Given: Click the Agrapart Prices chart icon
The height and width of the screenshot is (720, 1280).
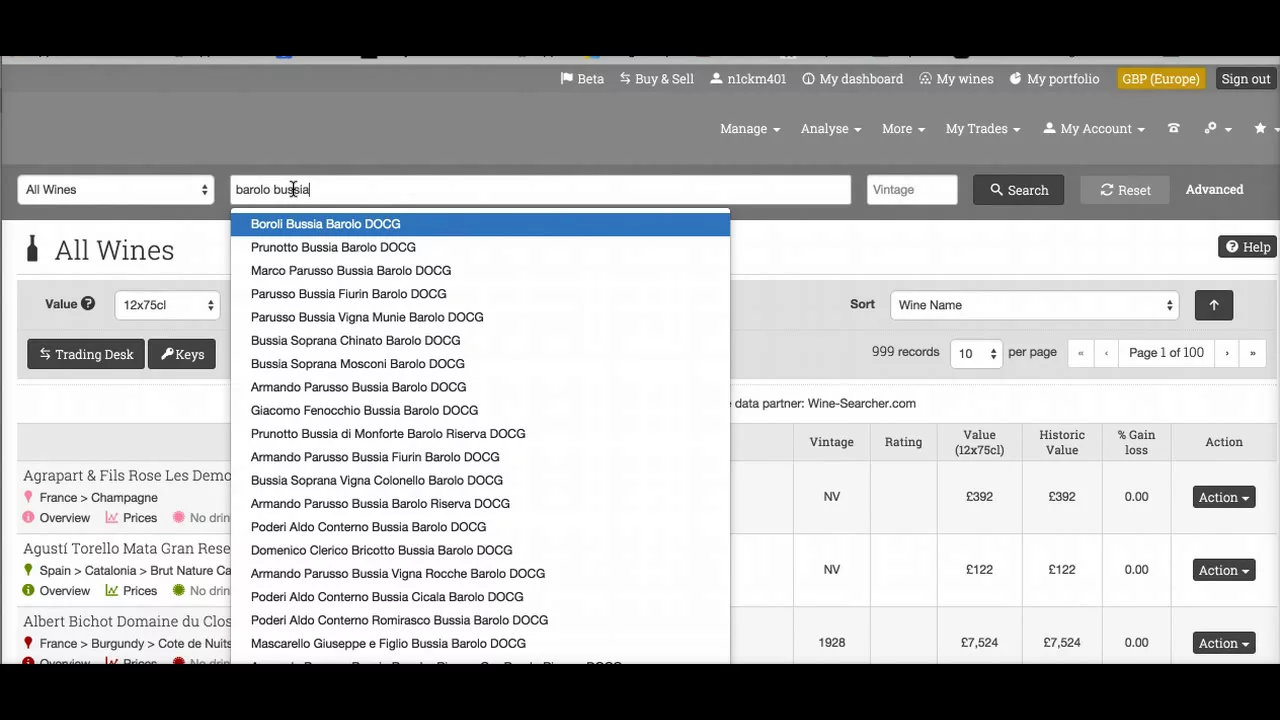Looking at the screenshot, I should (112, 518).
